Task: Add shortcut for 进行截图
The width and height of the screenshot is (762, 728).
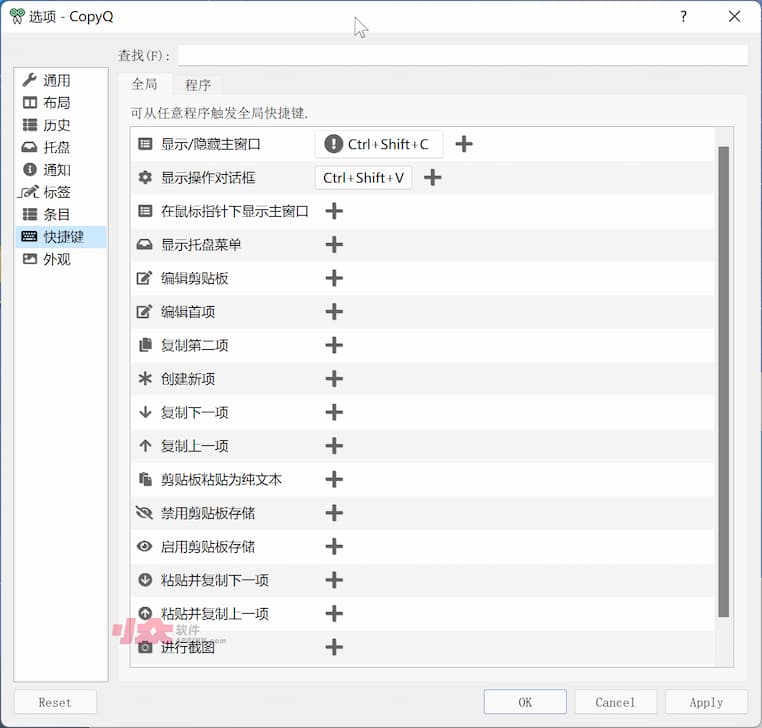Action: pos(334,647)
